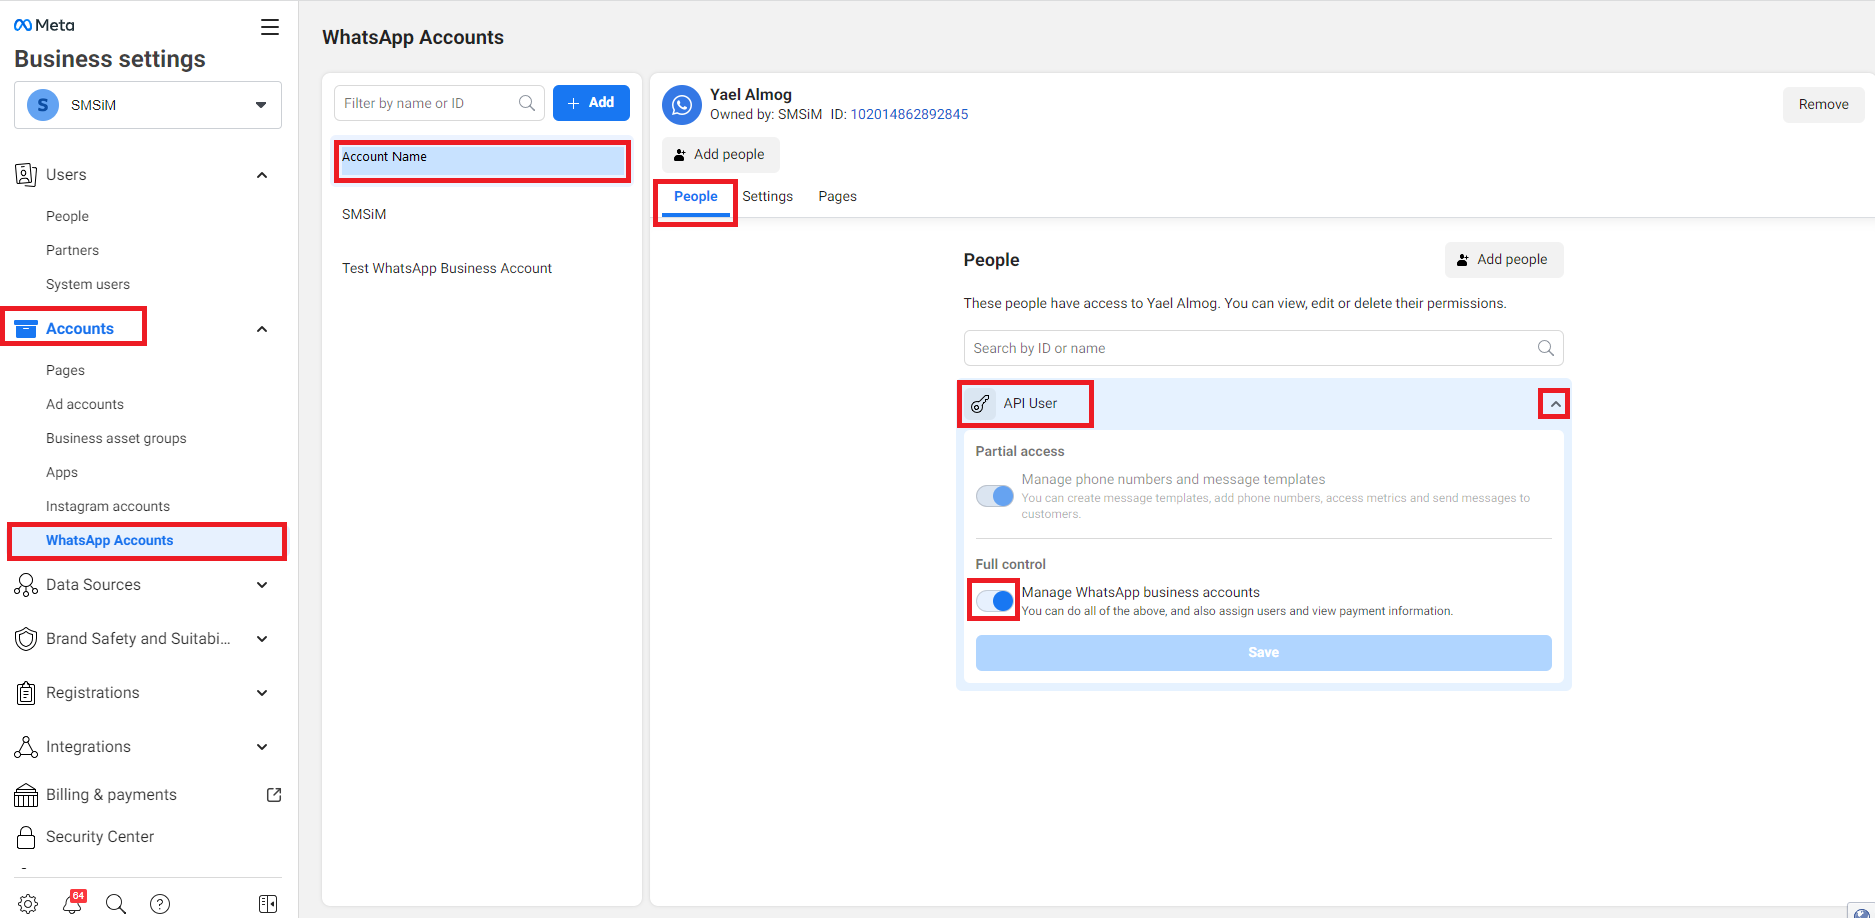Open Instagram accounts in sidebar

[x=108, y=506]
